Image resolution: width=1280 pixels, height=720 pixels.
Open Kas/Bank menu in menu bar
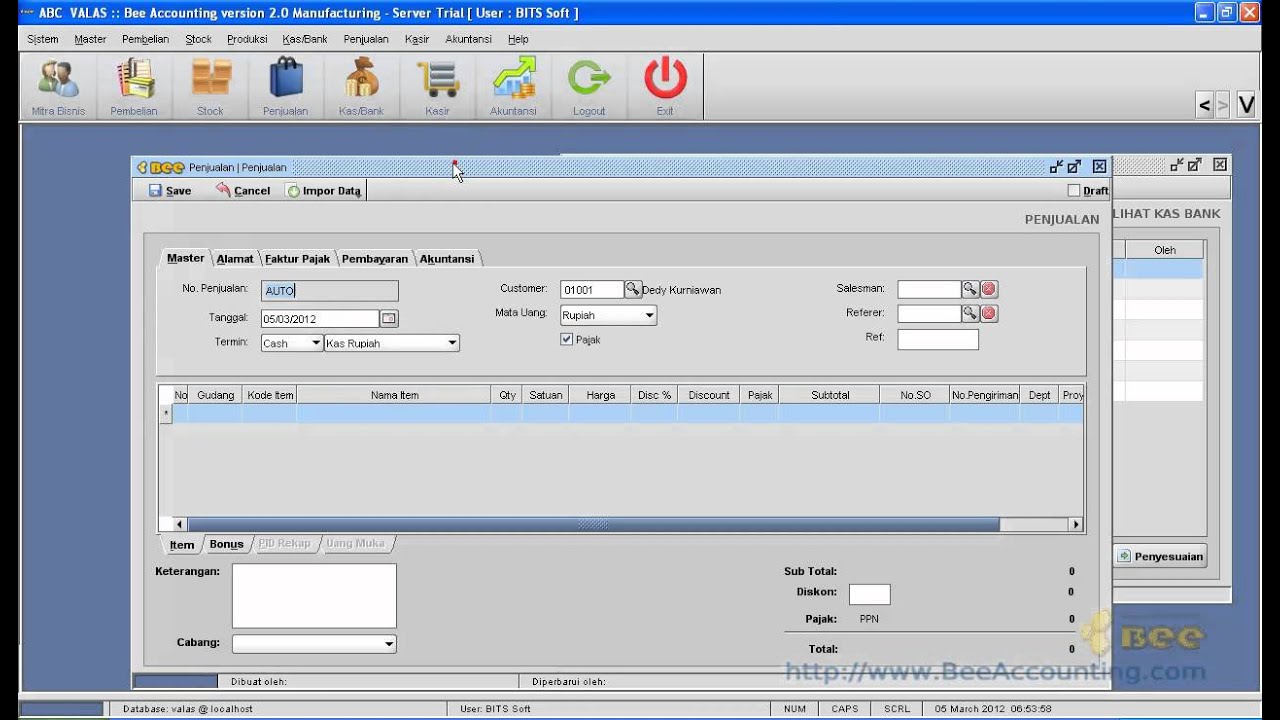[x=305, y=39]
